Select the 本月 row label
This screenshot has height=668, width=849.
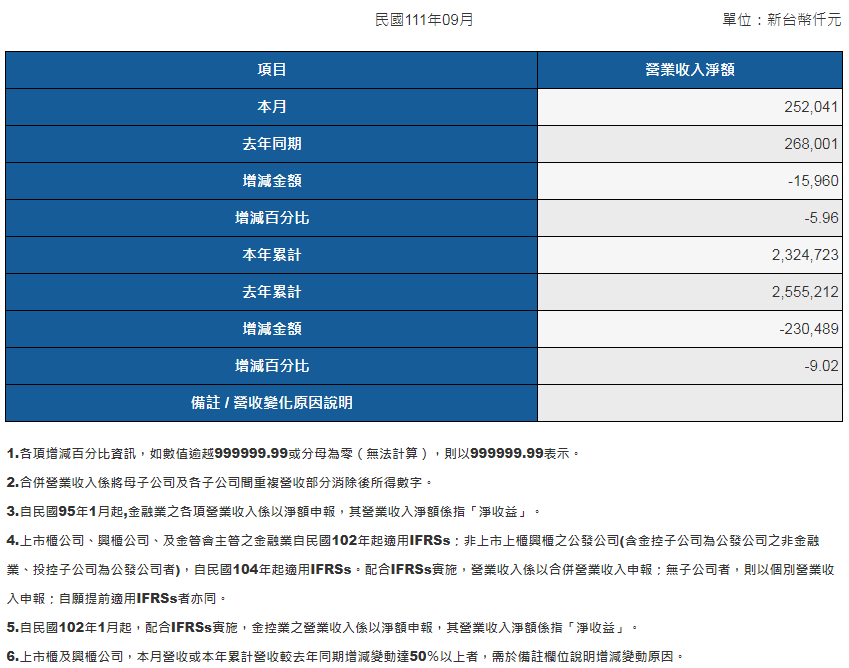tap(271, 107)
